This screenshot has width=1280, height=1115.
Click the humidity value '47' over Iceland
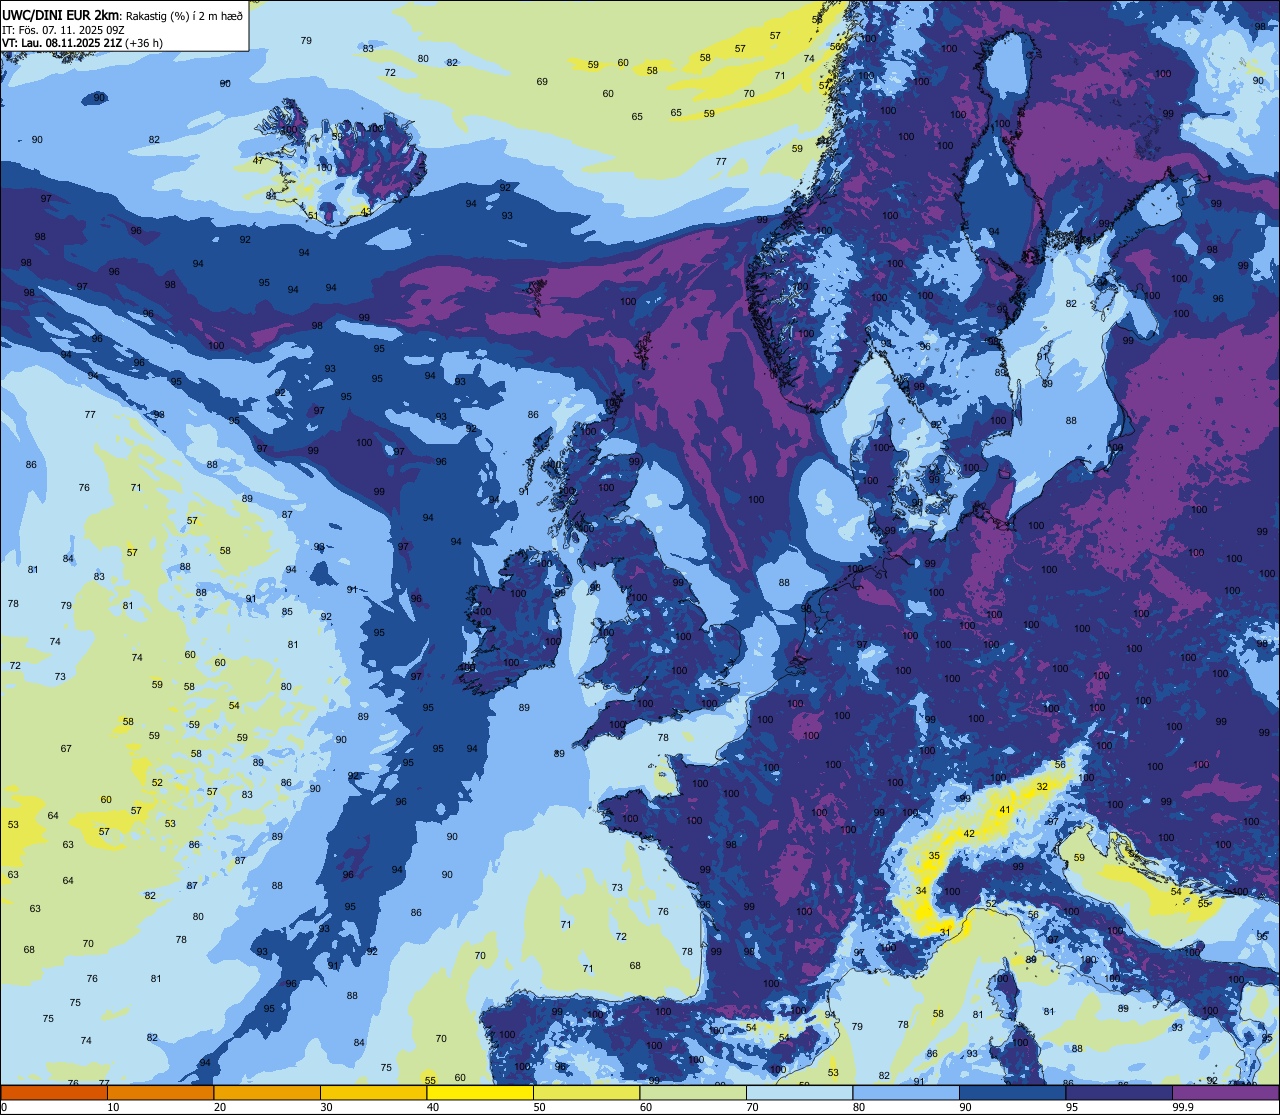[x=258, y=160]
